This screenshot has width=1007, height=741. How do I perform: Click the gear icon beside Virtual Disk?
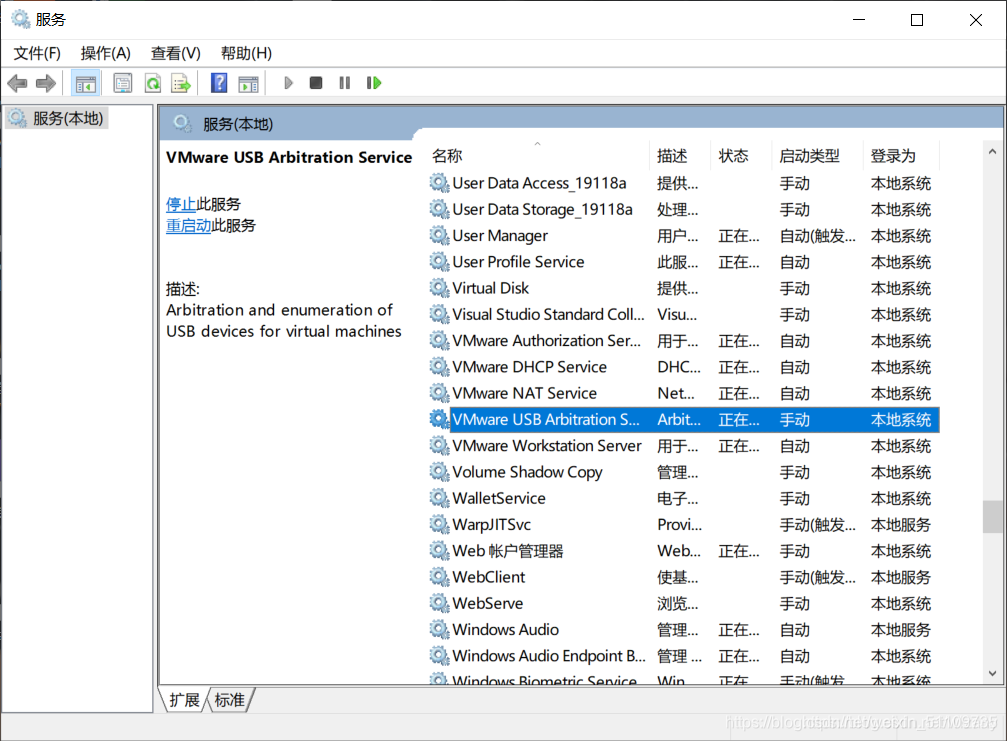(x=439, y=288)
